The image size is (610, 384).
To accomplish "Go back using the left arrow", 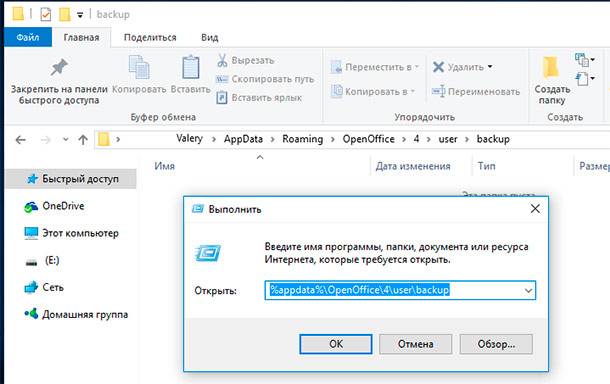I will pos(21,140).
